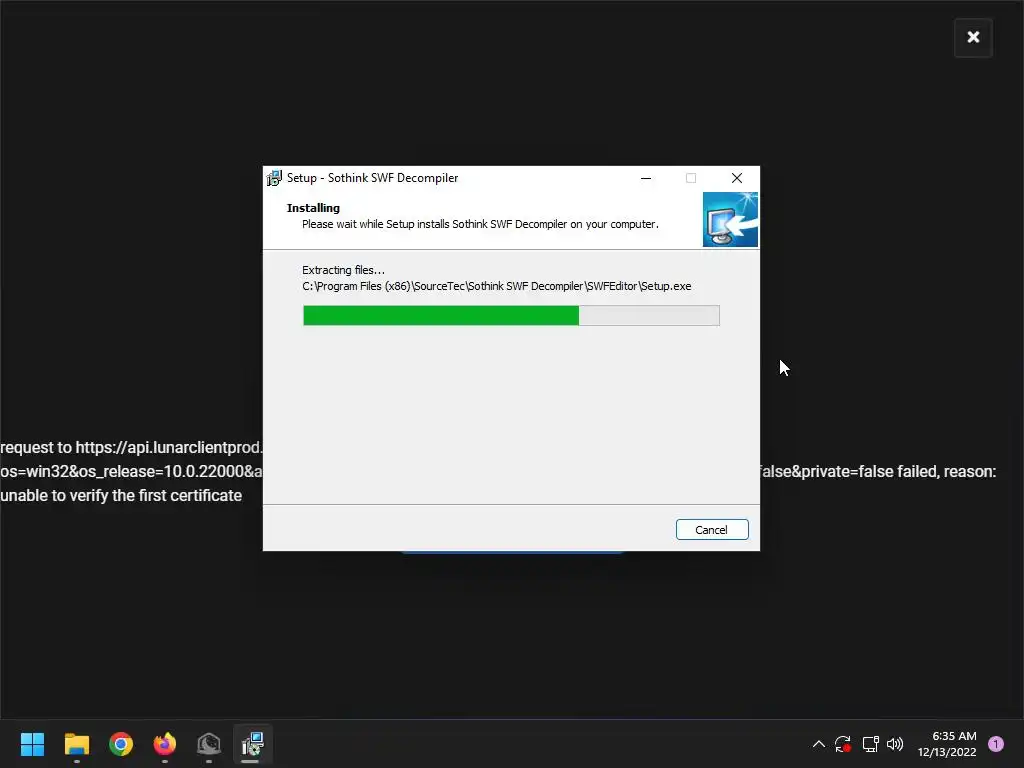The image size is (1024, 768).
Task: Open the clock showing 6:35 AM
Action: (x=947, y=744)
